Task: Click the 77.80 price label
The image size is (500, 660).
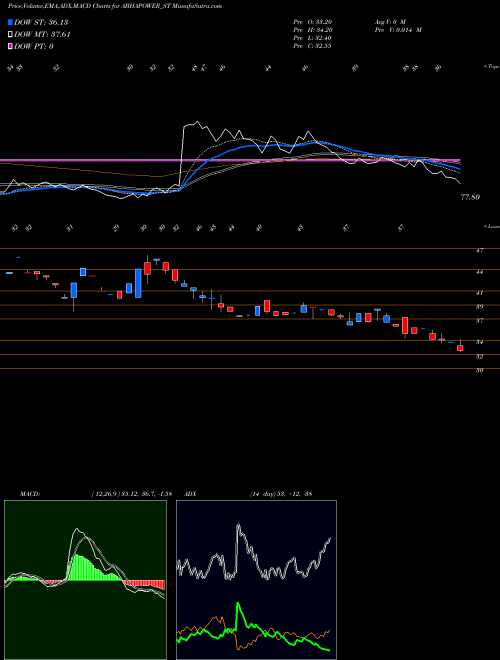Action: click(470, 197)
